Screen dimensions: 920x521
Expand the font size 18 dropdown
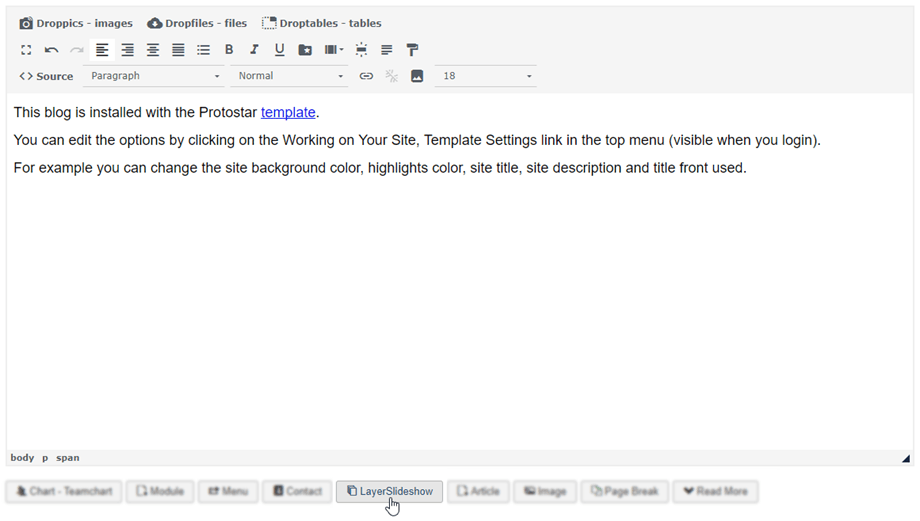[x=486, y=76]
